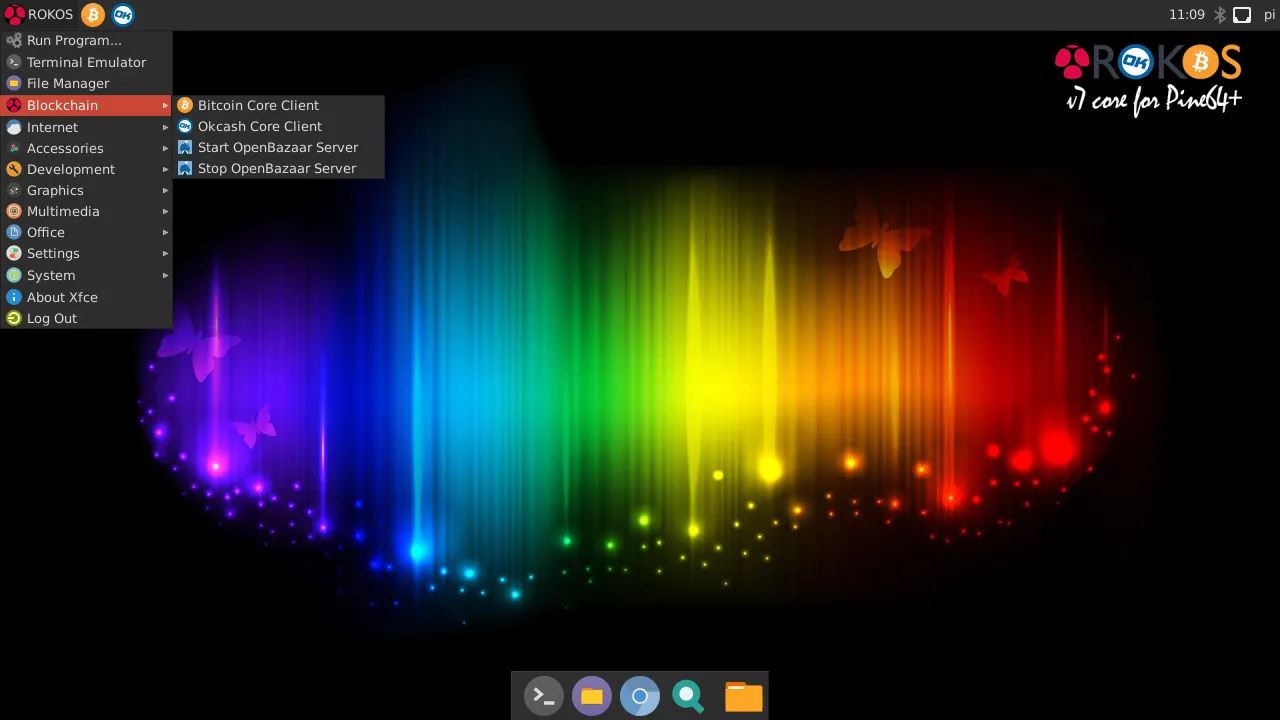This screenshot has width=1280, height=720.
Task: Click the Run Program gears icon
Action: (14, 41)
